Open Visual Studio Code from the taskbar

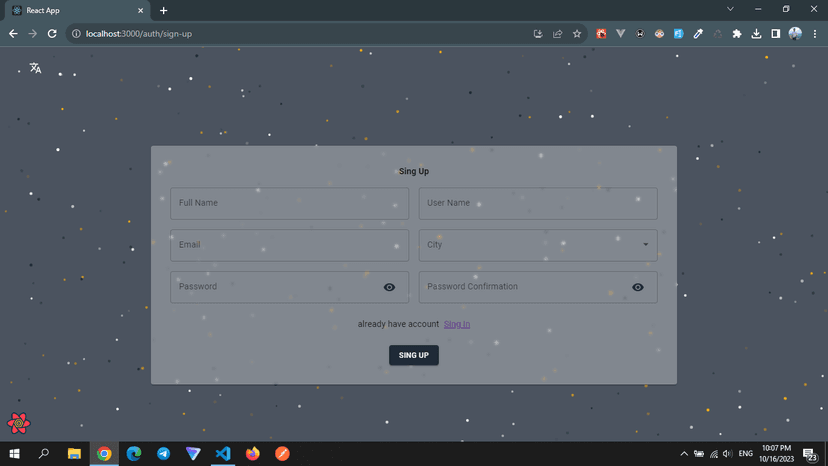(223, 454)
